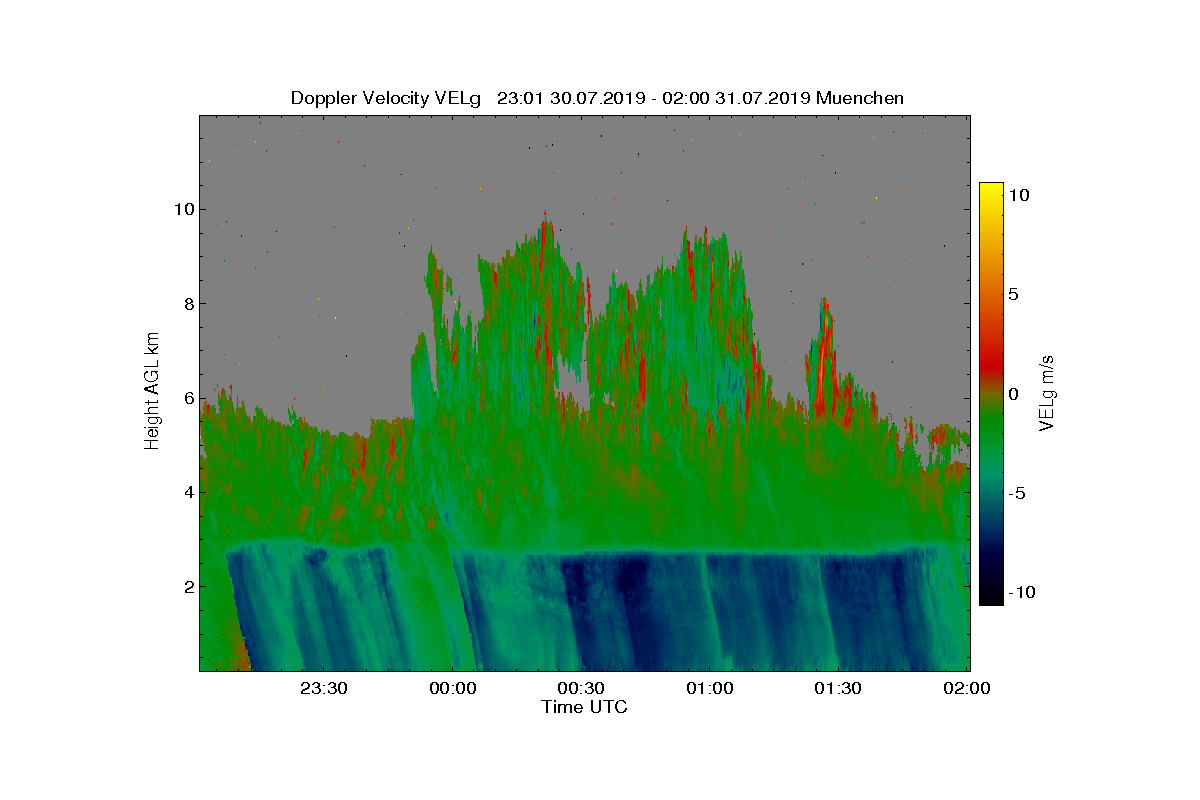This screenshot has width=1200, height=800.
Task: Click the height tick label 2
Action: [x=187, y=586]
